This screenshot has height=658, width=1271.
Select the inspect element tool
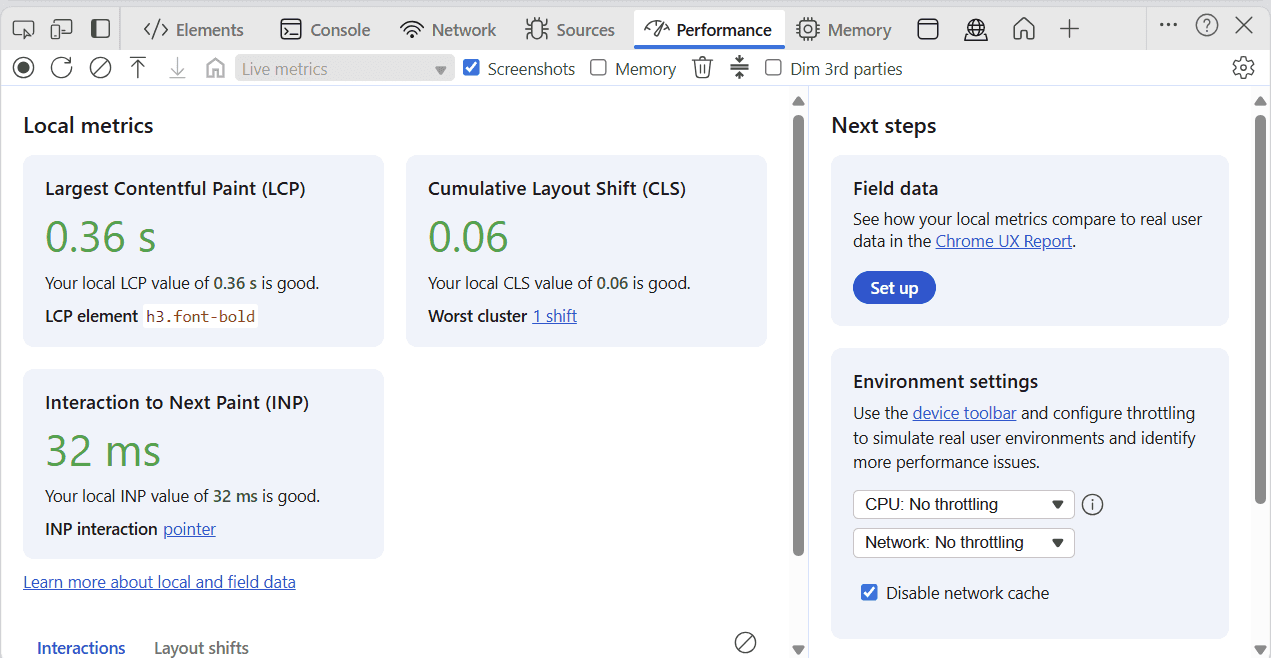click(23, 29)
